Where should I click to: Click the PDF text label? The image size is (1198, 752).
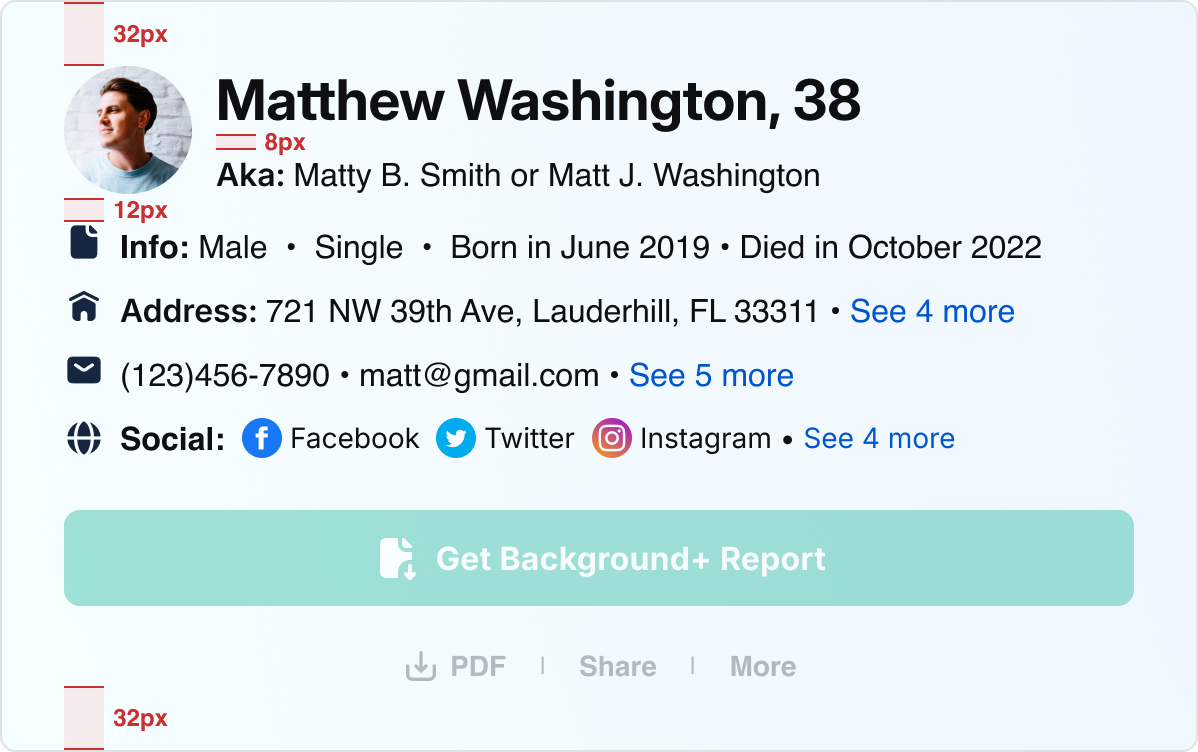click(x=478, y=667)
